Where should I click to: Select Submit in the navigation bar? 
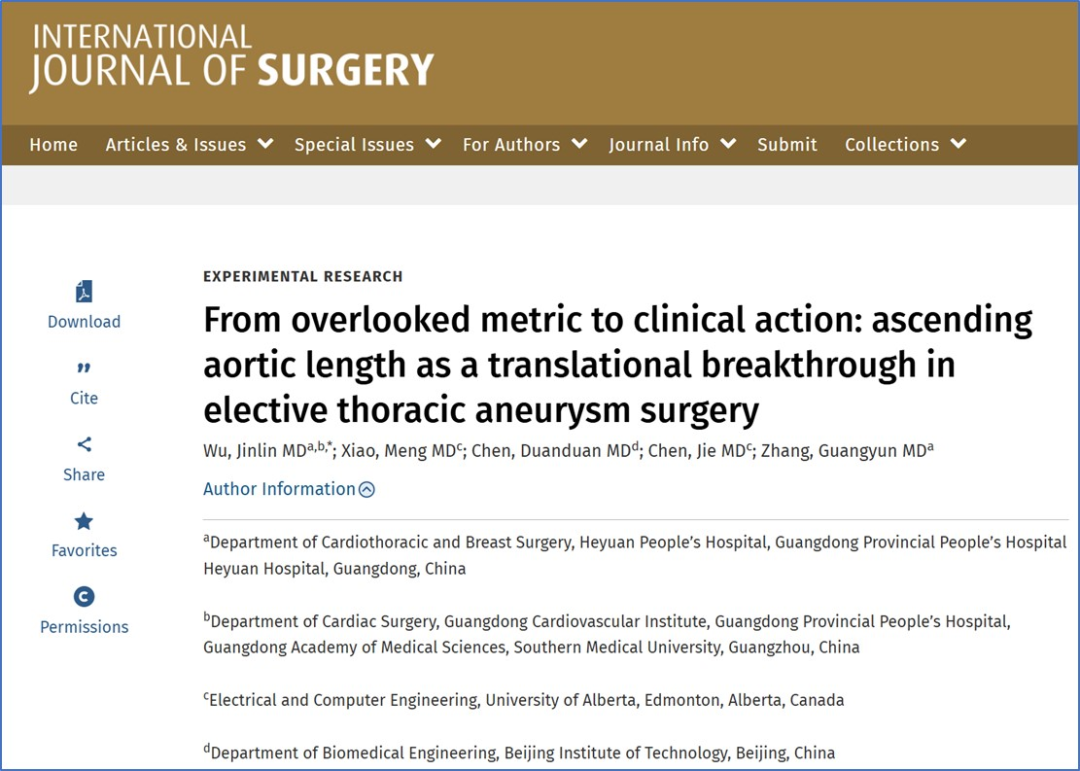(x=787, y=145)
